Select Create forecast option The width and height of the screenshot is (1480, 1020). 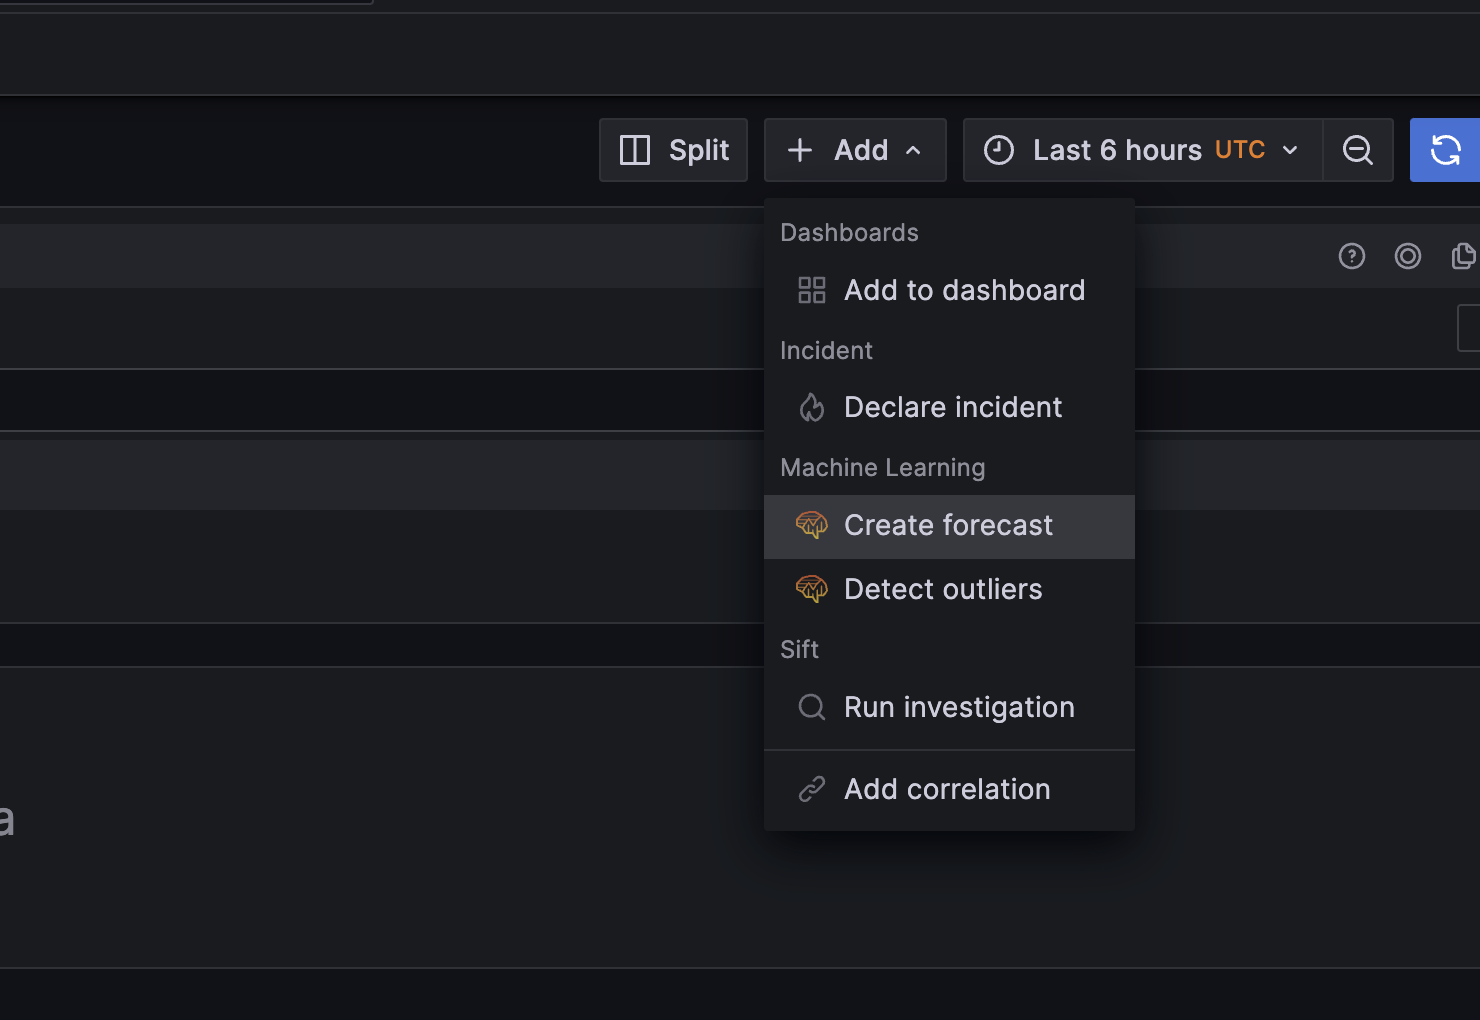point(948,525)
